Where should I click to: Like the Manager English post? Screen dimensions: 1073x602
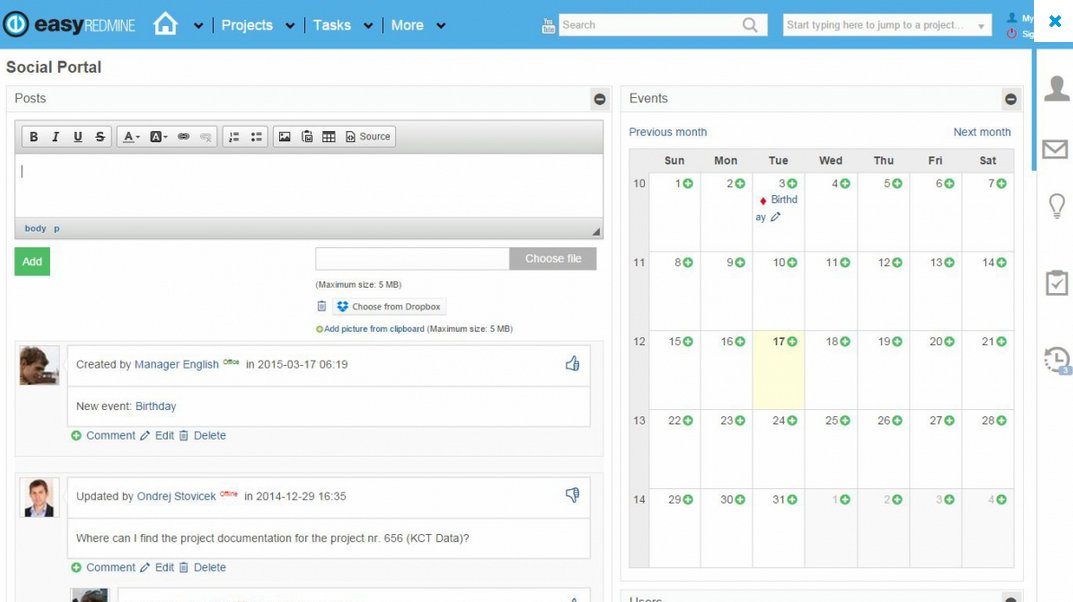(x=573, y=363)
